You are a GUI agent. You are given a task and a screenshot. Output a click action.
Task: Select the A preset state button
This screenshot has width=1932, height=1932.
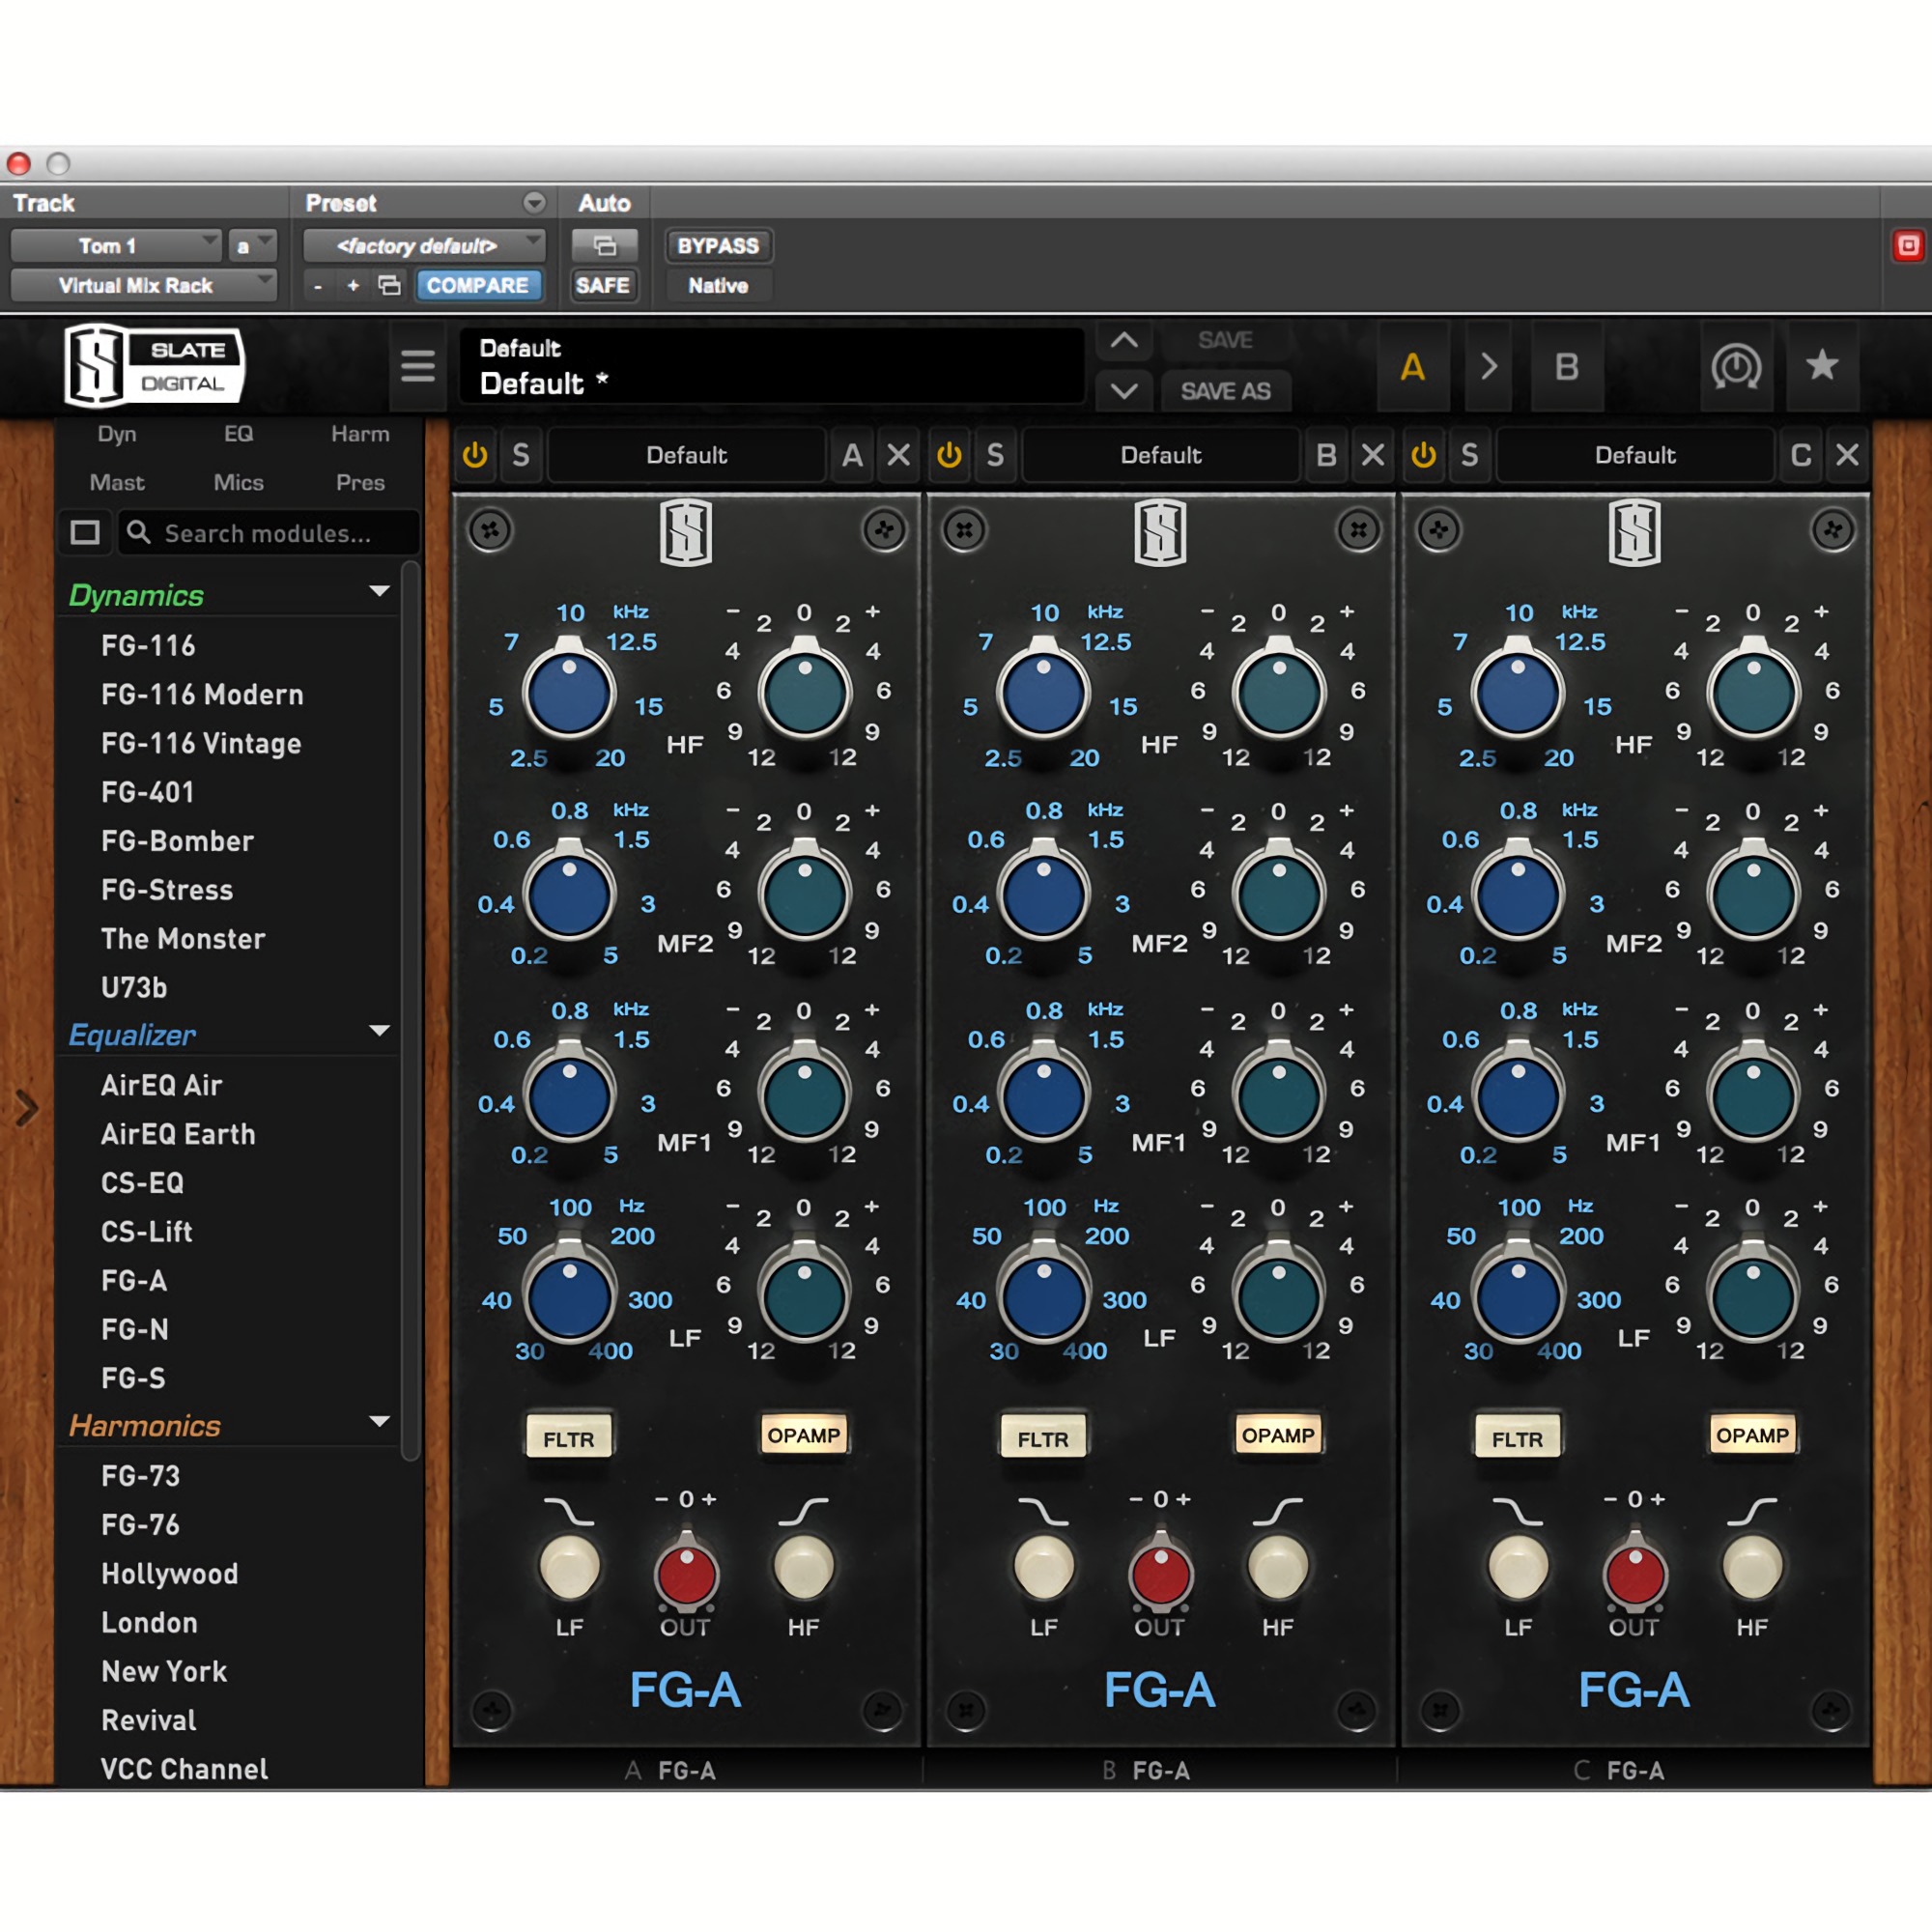coord(1413,366)
